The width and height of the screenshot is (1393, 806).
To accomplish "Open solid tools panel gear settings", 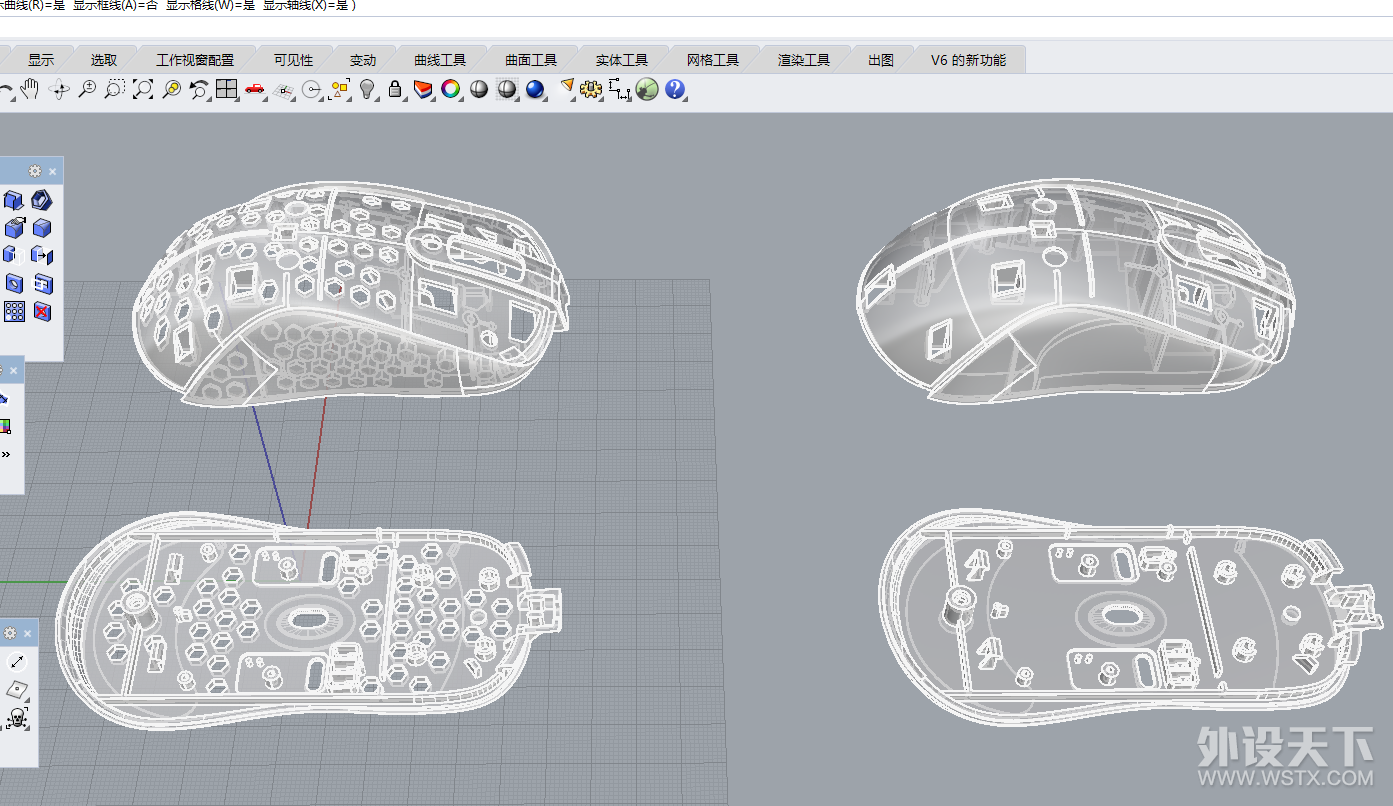I will tap(35, 172).
